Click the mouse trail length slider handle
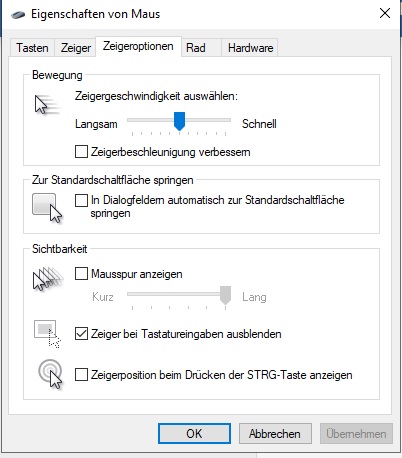Image resolution: width=402 pixels, height=458 pixels. click(x=226, y=295)
